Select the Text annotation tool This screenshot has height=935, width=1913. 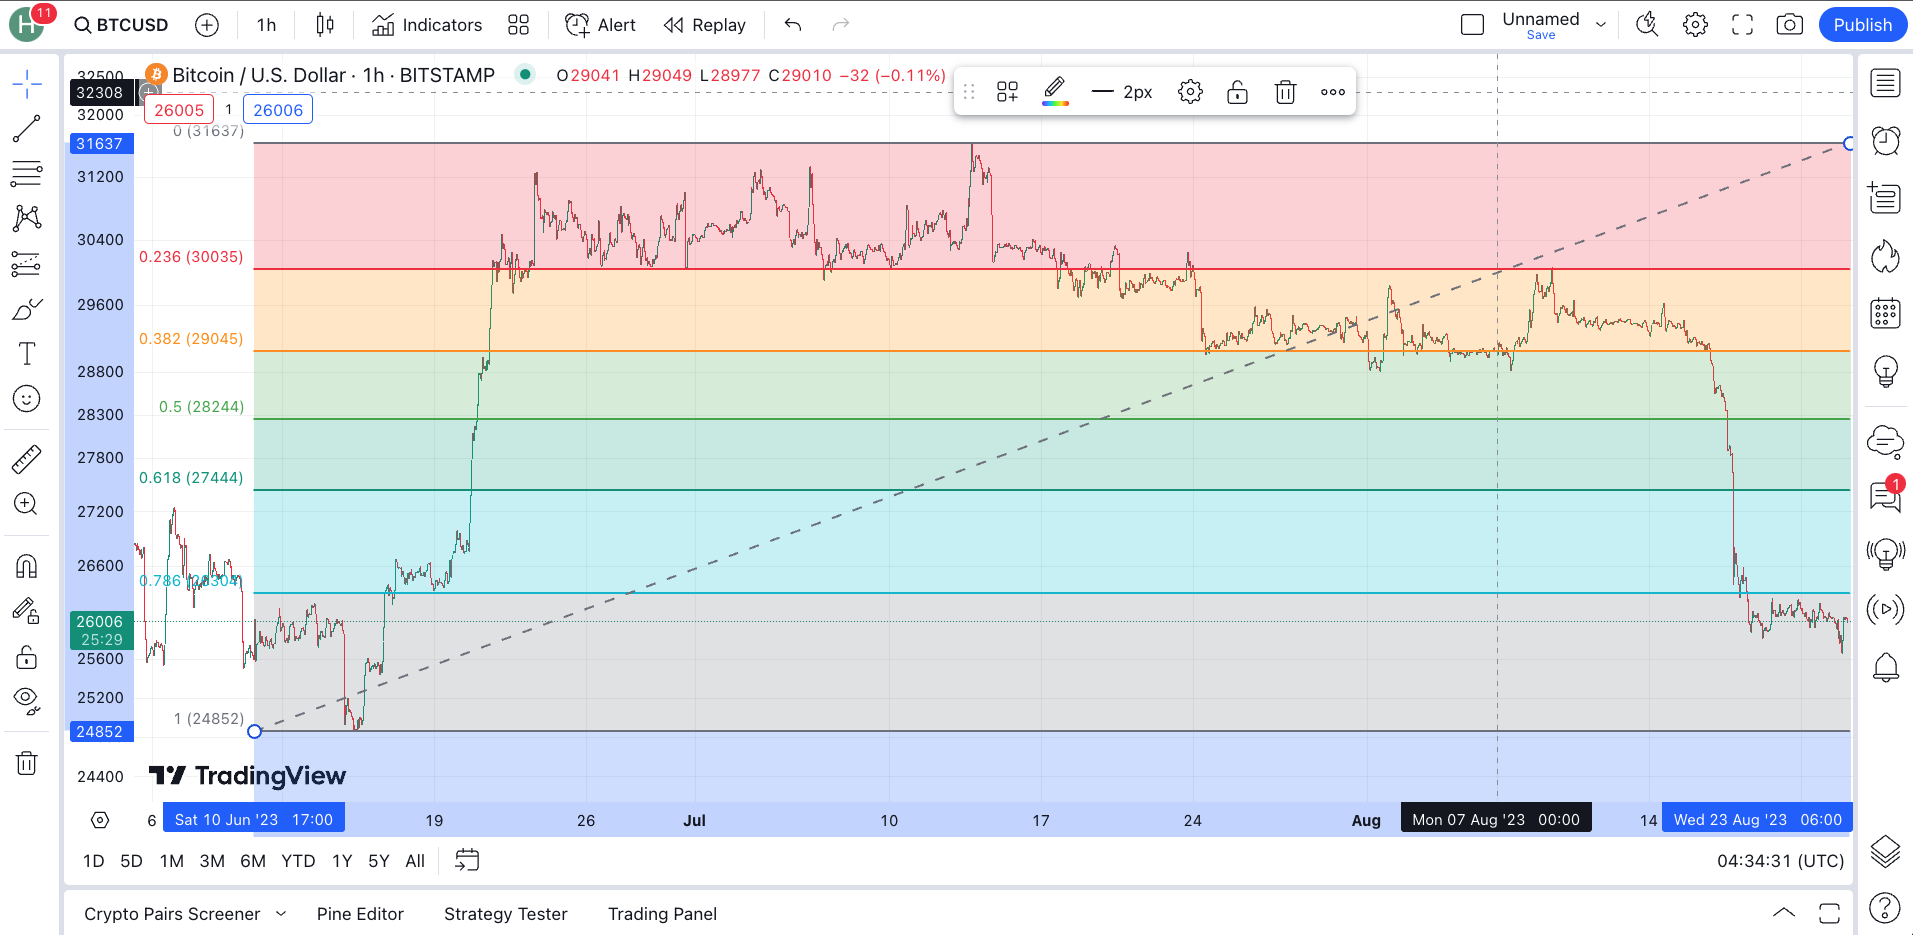pos(27,353)
